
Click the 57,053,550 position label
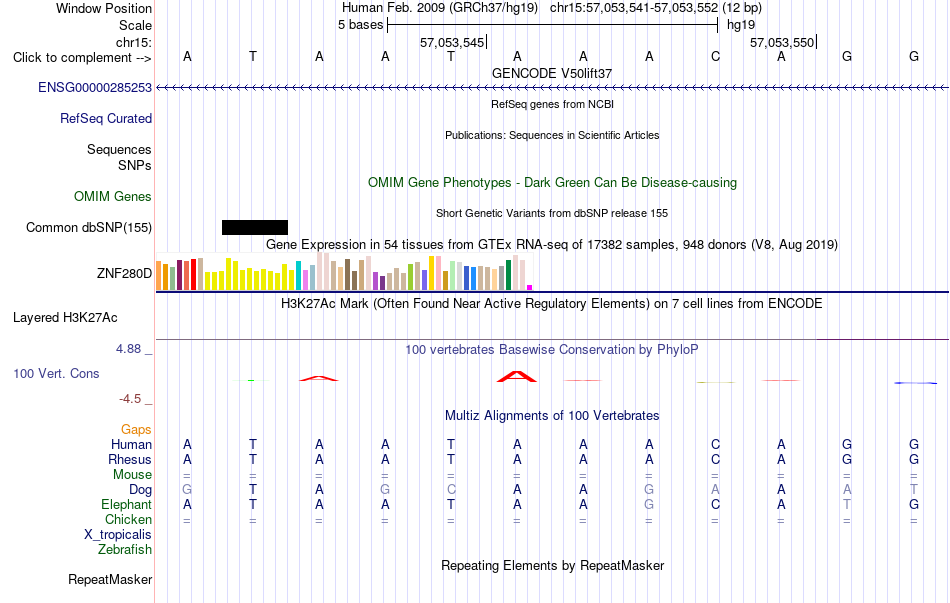pos(782,42)
